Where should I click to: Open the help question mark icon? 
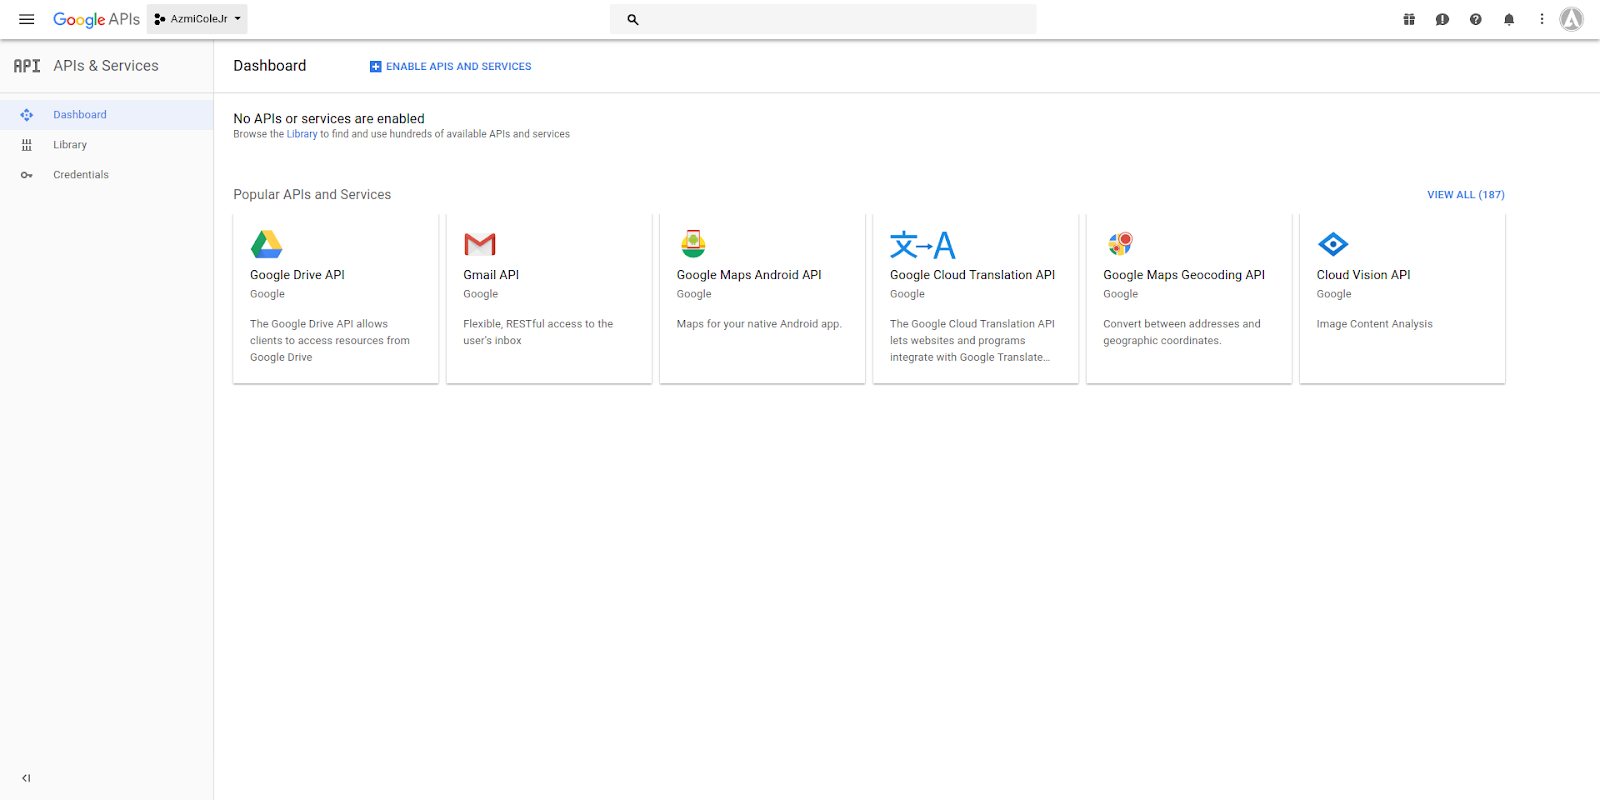1475,19
